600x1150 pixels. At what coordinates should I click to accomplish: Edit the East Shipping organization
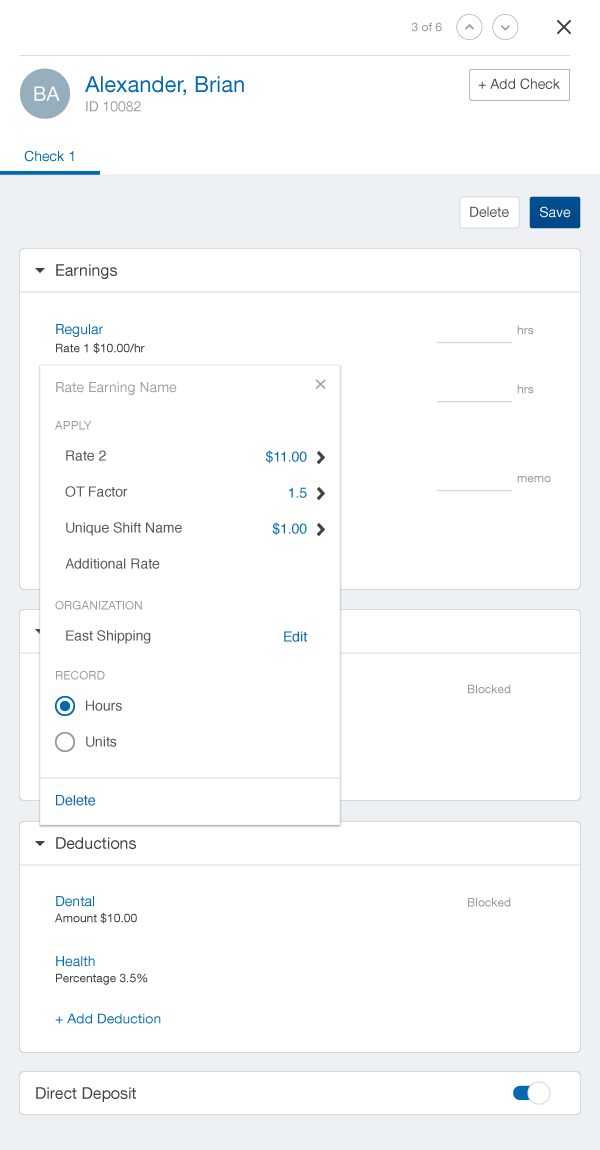tap(295, 636)
